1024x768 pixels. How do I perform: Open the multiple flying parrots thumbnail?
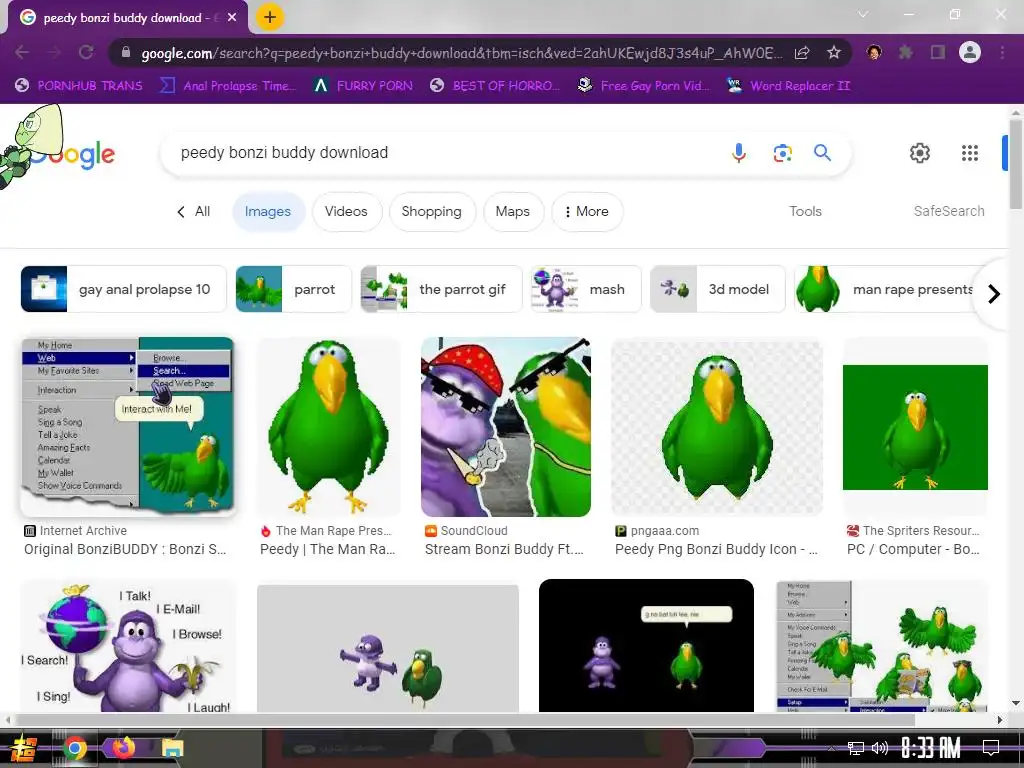882,645
